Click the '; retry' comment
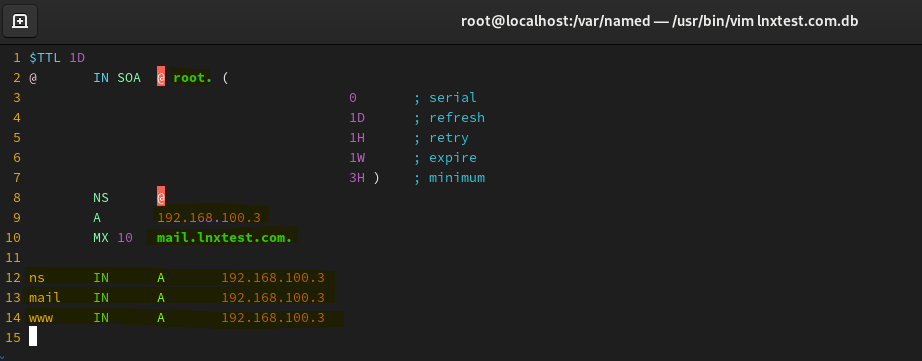Viewport: 922px width, 361px height. (x=441, y=138)
